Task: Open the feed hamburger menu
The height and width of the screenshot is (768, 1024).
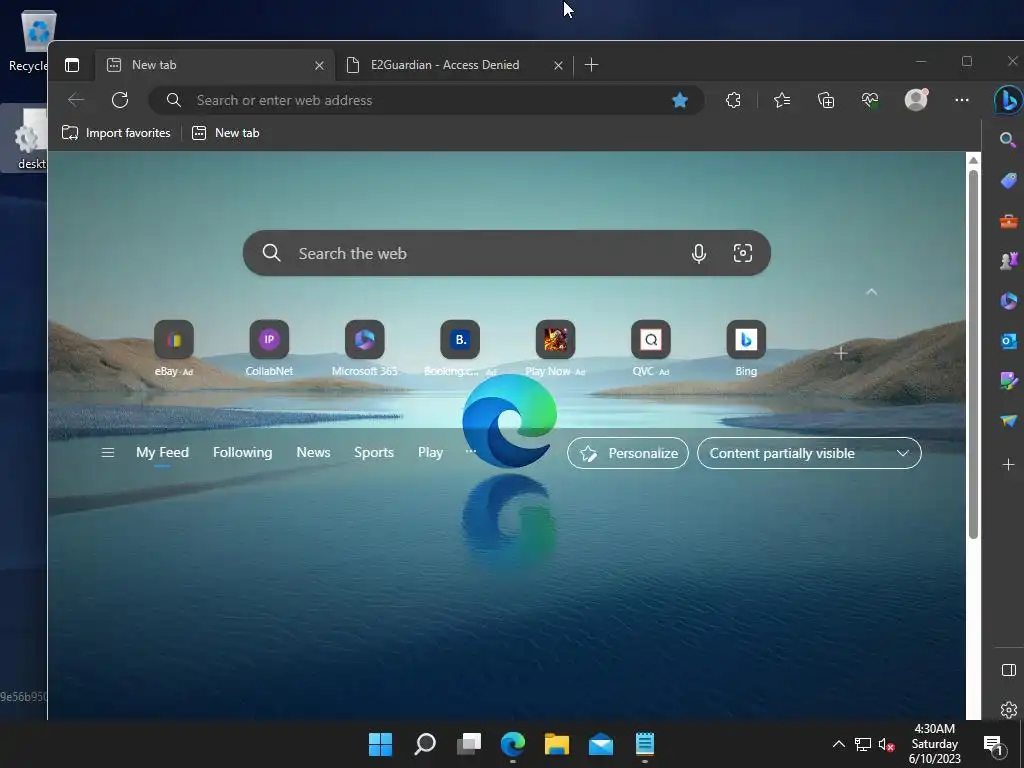Action: [108, 453]
